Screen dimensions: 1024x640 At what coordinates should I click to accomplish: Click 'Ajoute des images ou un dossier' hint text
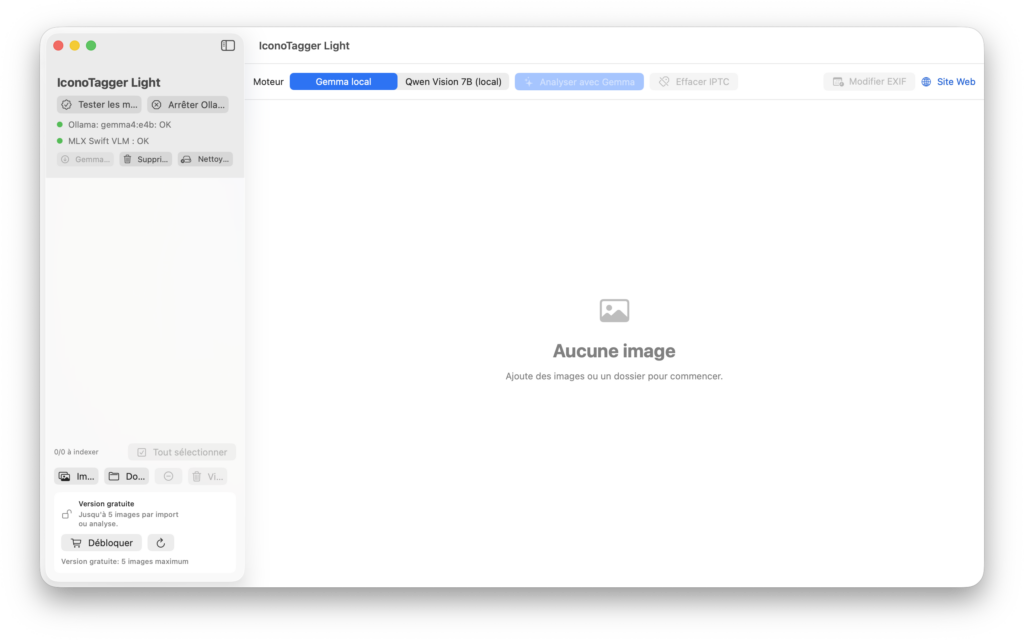pyautogui.click(x=614, y=376)
